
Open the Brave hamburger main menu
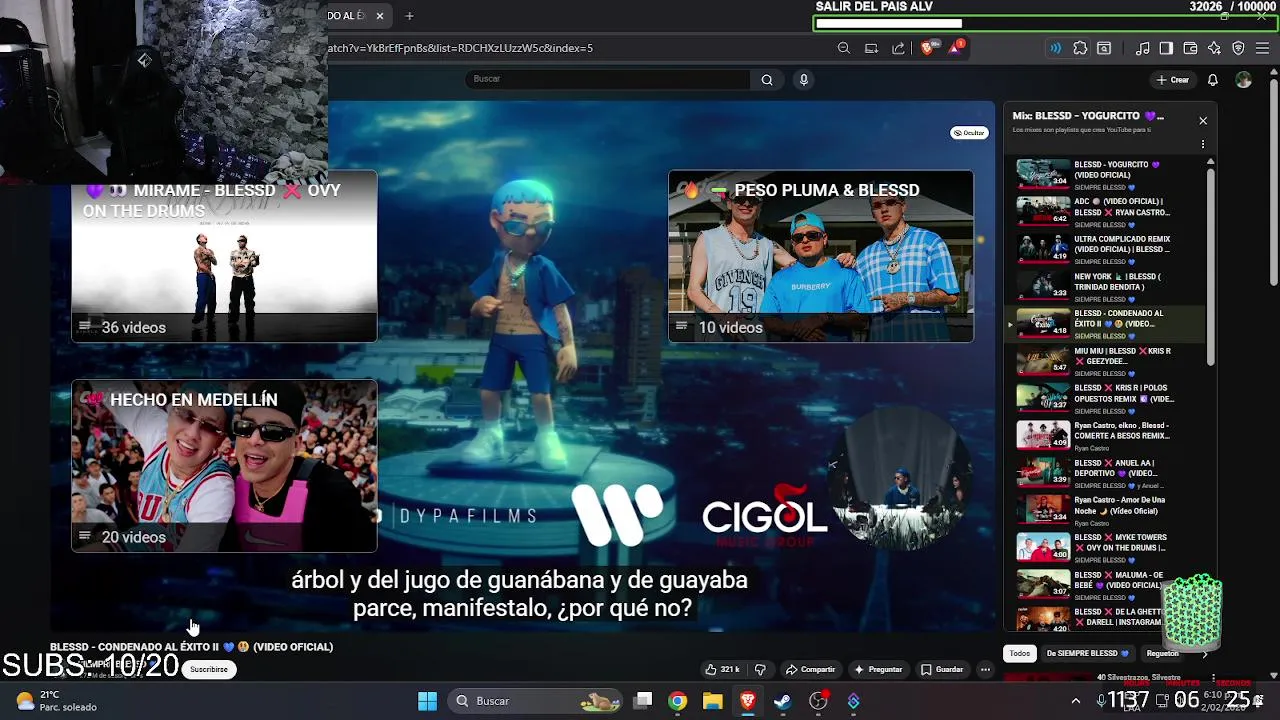point(1262,48)
